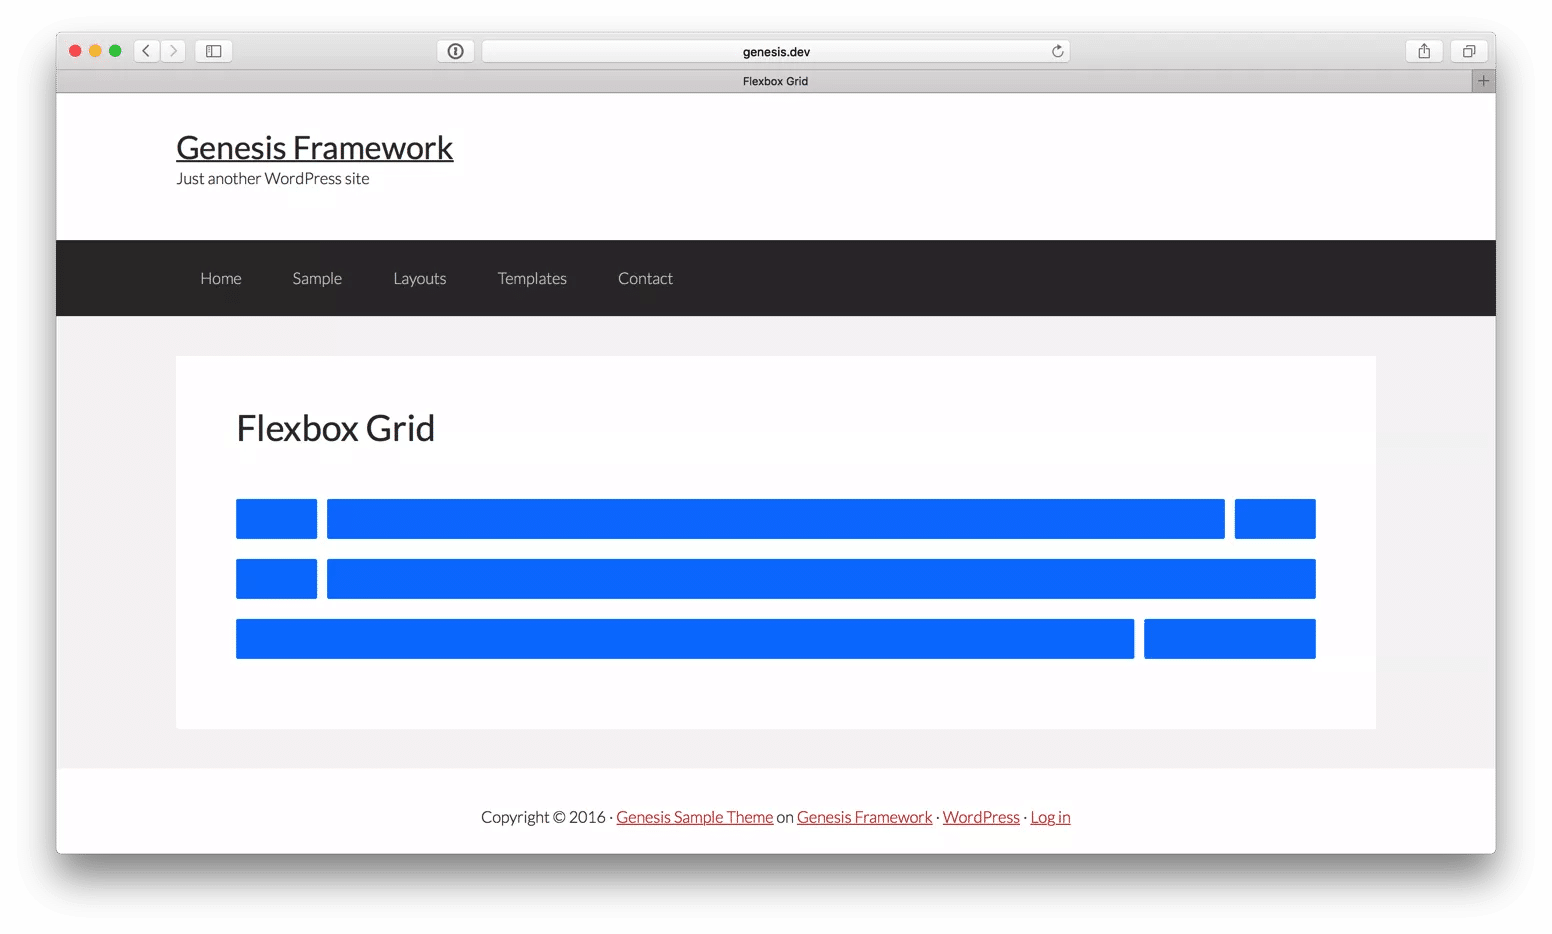
Task: Open the Genesis Sample Theme footer link
Action: [694, 817]
